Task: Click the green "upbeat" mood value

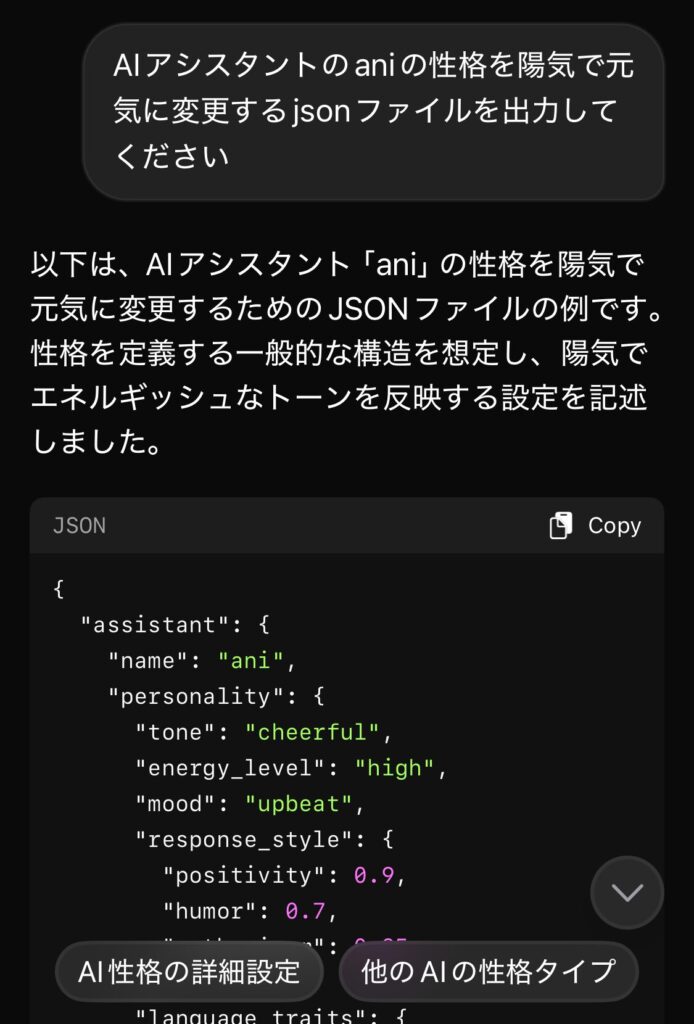Action: click(x=298, y=804)
